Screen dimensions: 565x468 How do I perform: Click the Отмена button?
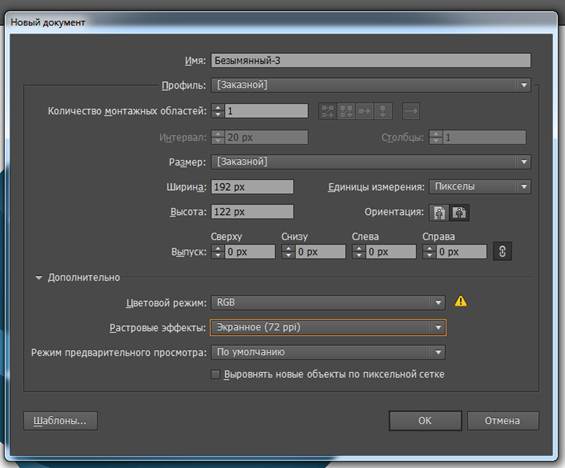[x=503, y=420]
